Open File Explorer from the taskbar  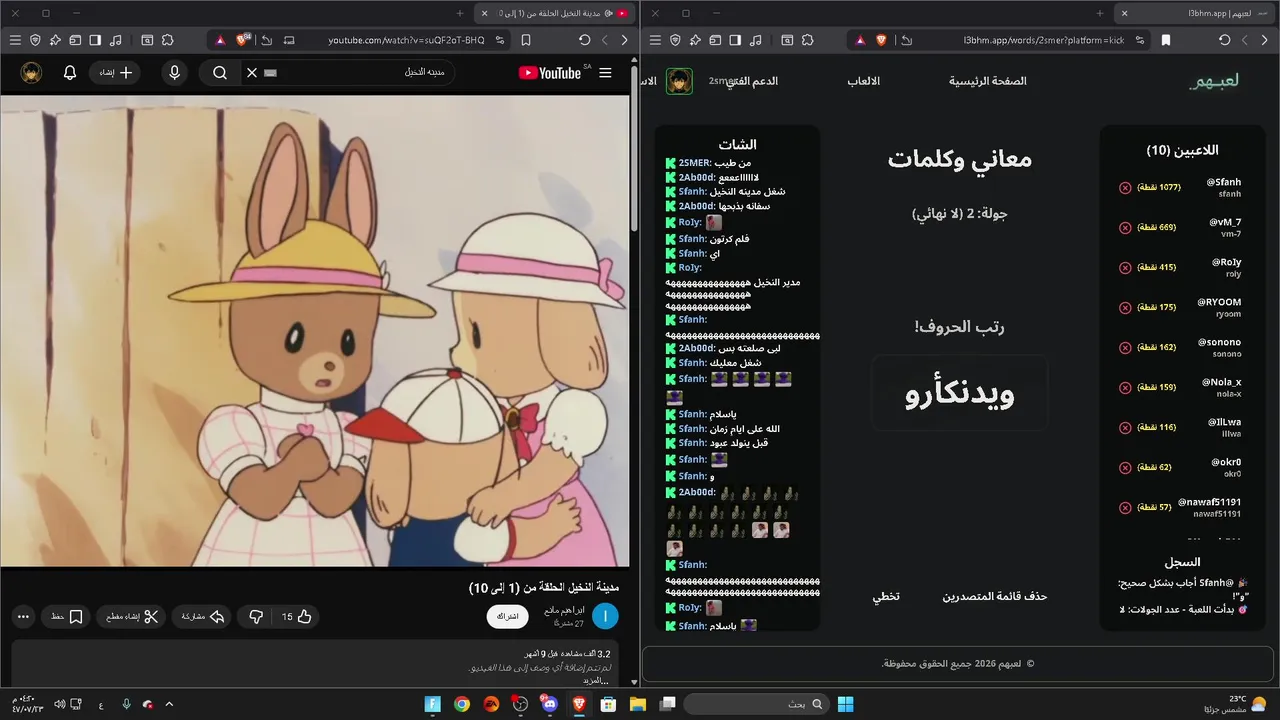coord(637,704)
